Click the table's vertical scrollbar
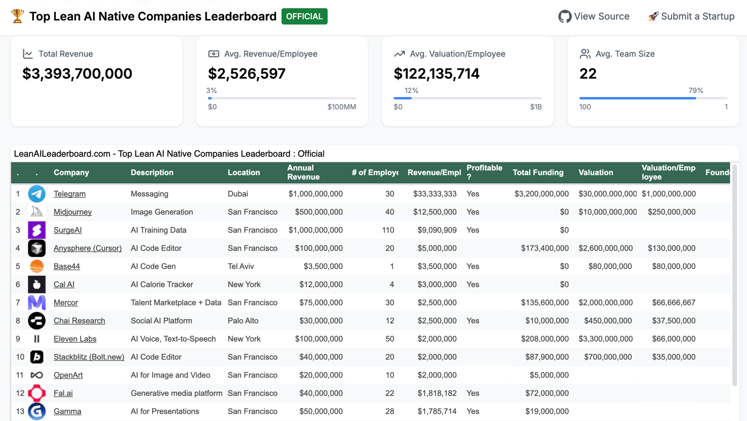The width and height of the screenshot is (747, 421). [735, 275]
